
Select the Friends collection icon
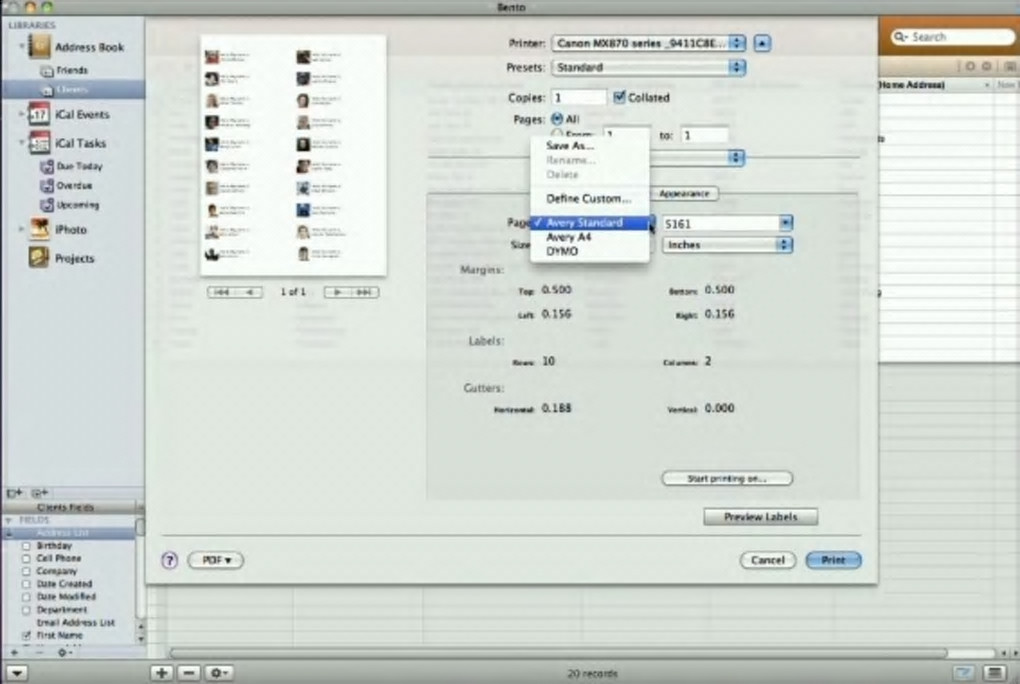[46, 70]
